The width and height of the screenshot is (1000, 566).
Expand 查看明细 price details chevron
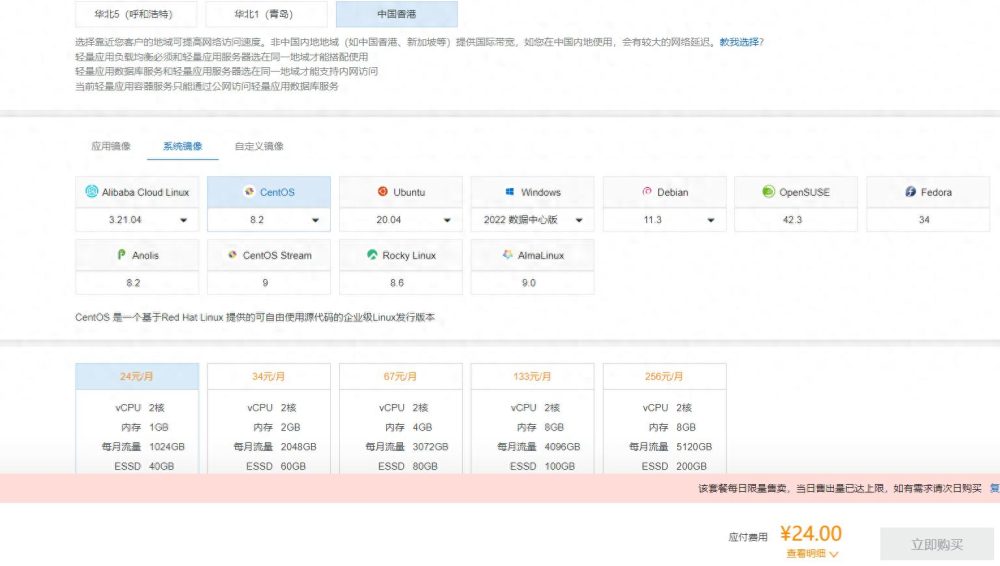(834, 554)
